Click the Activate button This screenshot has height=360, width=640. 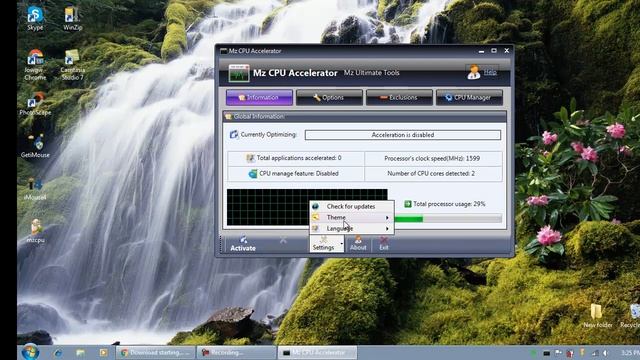(243, 244)
